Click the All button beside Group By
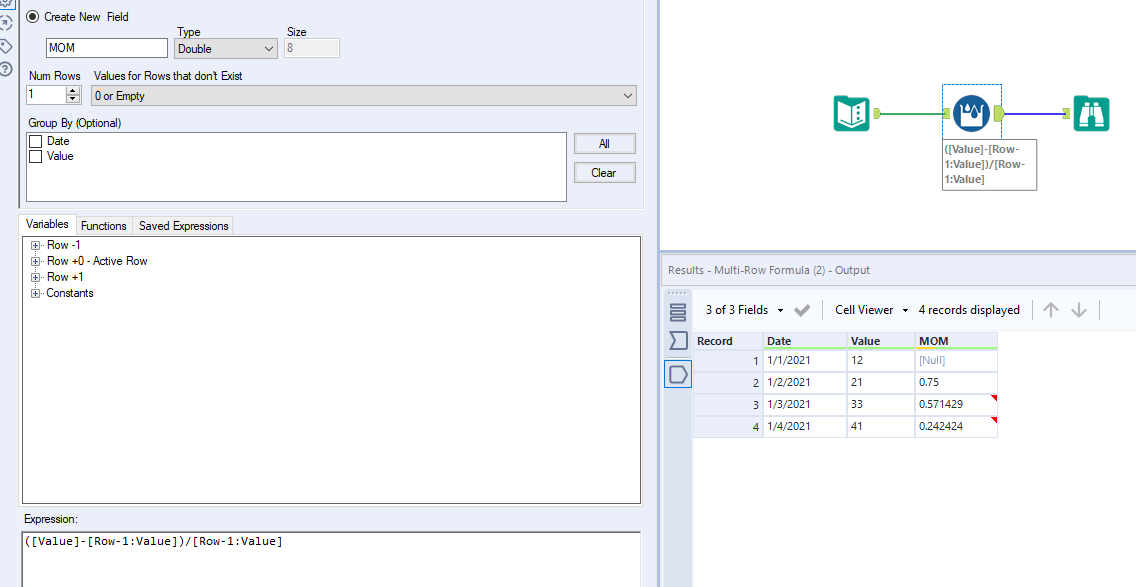This screenshot has width=1136, height=587. coord(603,143)
